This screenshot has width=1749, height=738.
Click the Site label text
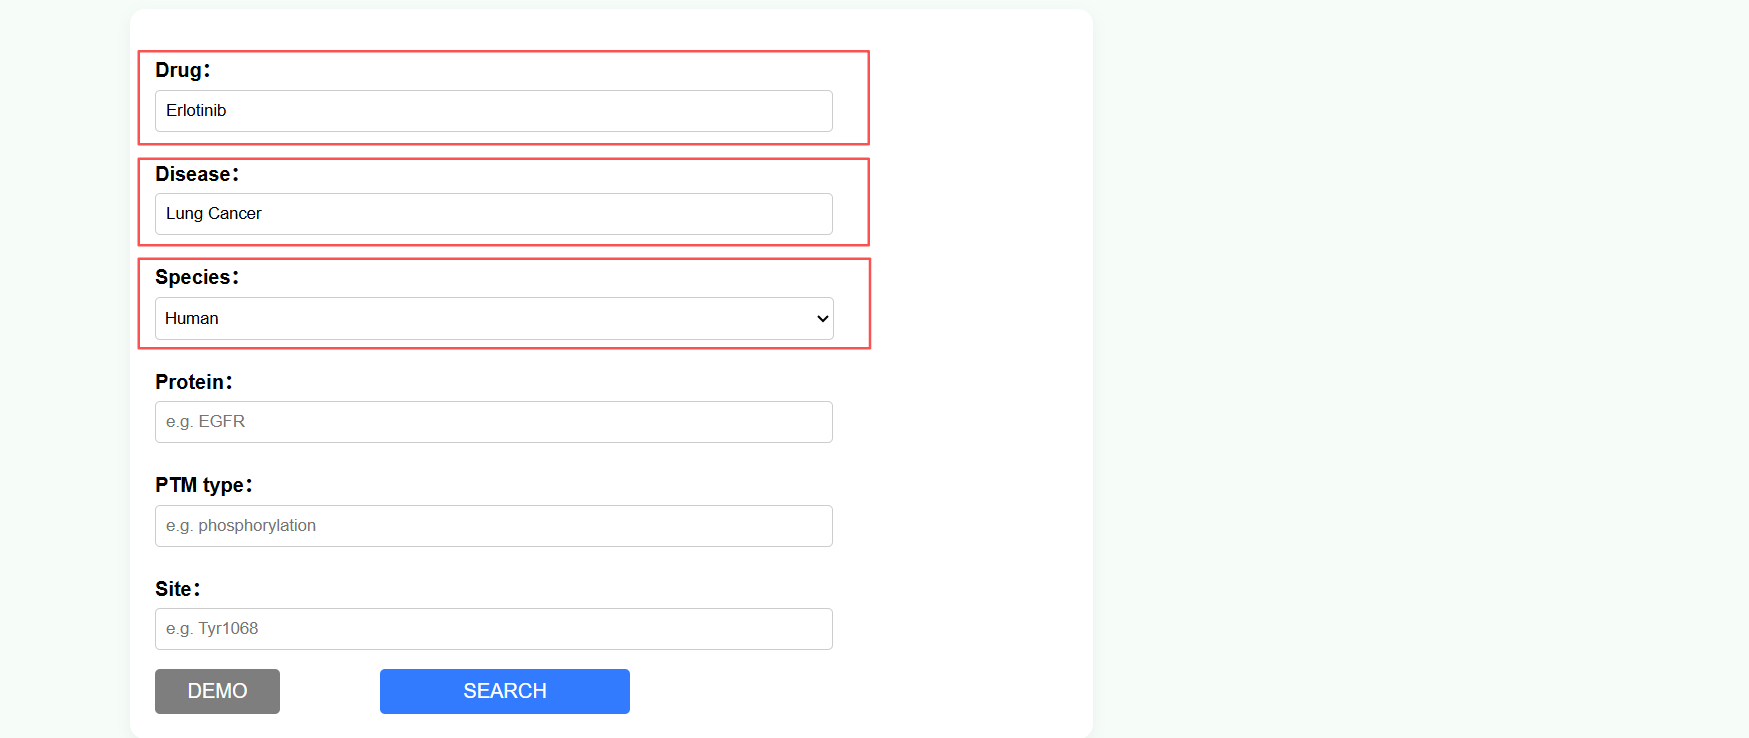(178, 589)
